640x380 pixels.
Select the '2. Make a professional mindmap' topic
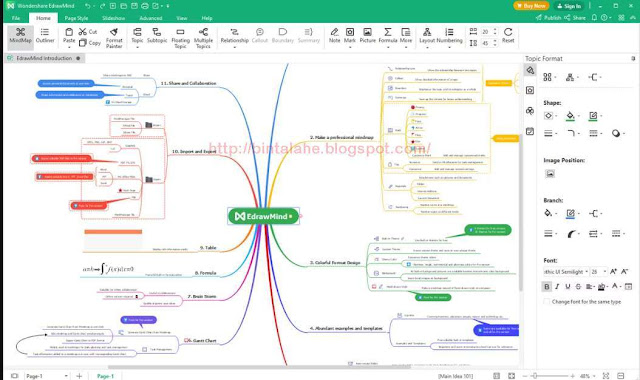pyautogui.click(x=342, y=137)
